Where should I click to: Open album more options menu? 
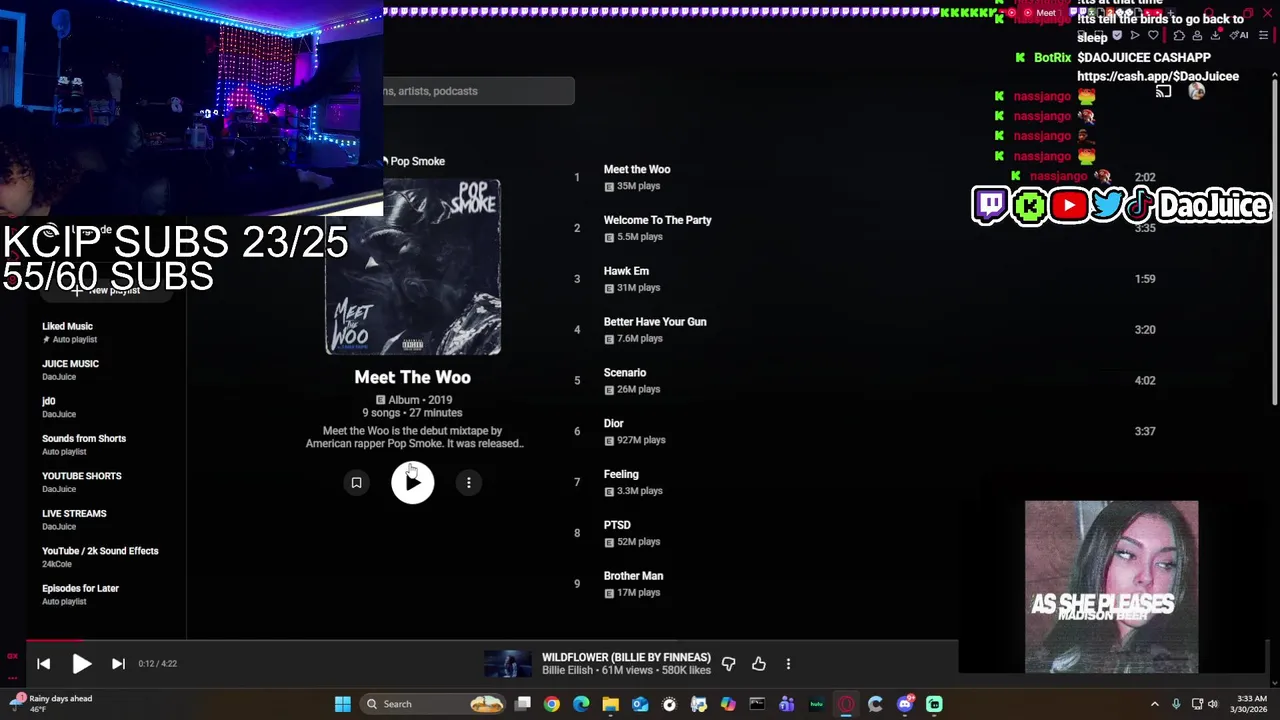click(469, 483)
